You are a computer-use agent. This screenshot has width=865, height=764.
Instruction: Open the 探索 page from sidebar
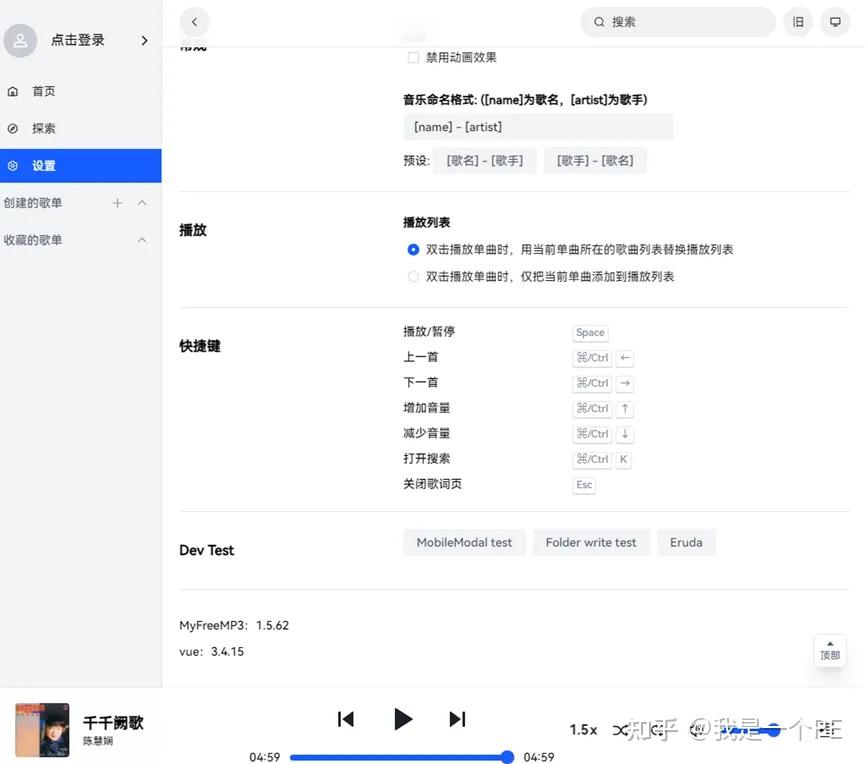pos(43,126)
